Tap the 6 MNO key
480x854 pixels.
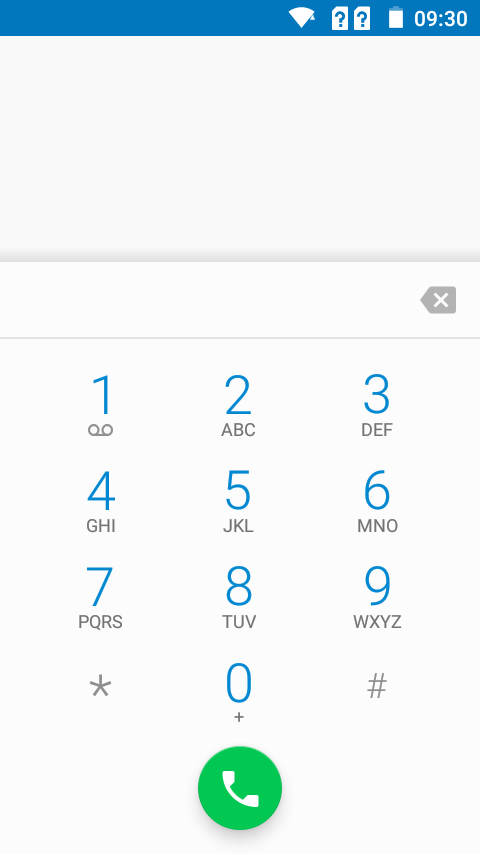pyautogui.click(x=377, y=501)
